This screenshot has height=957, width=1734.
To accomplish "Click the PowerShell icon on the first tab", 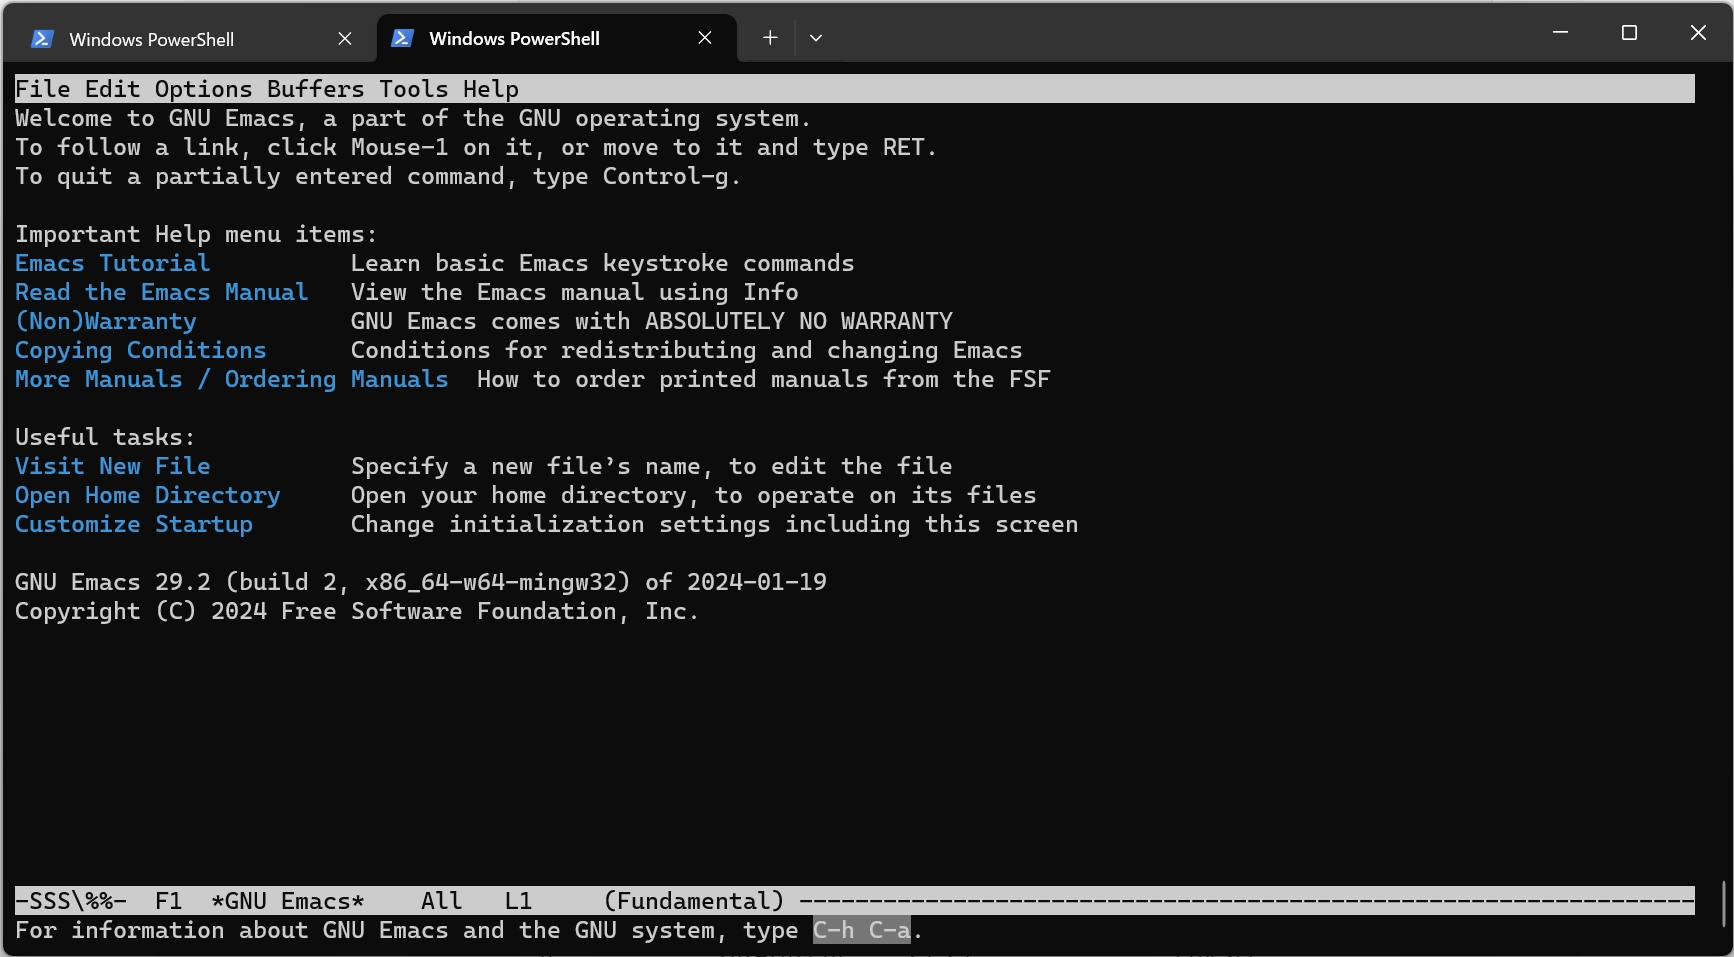I will click(42, 39).
